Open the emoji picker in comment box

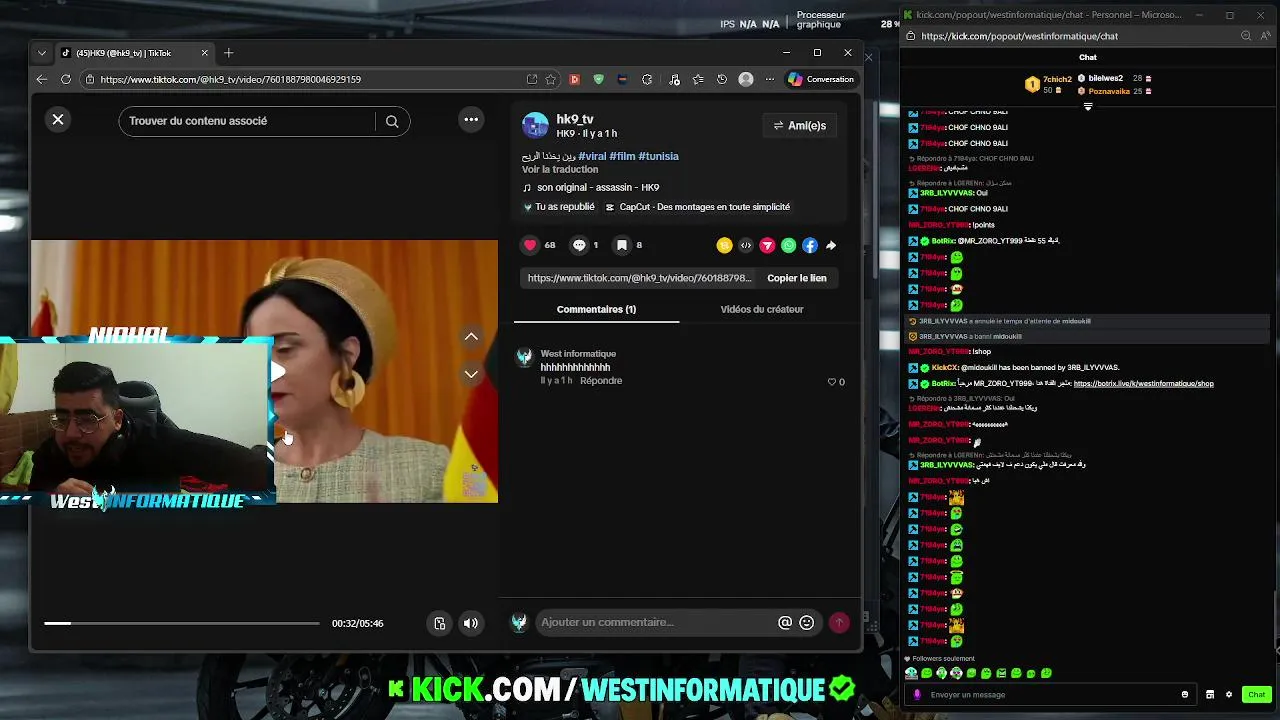click(807, 622)
